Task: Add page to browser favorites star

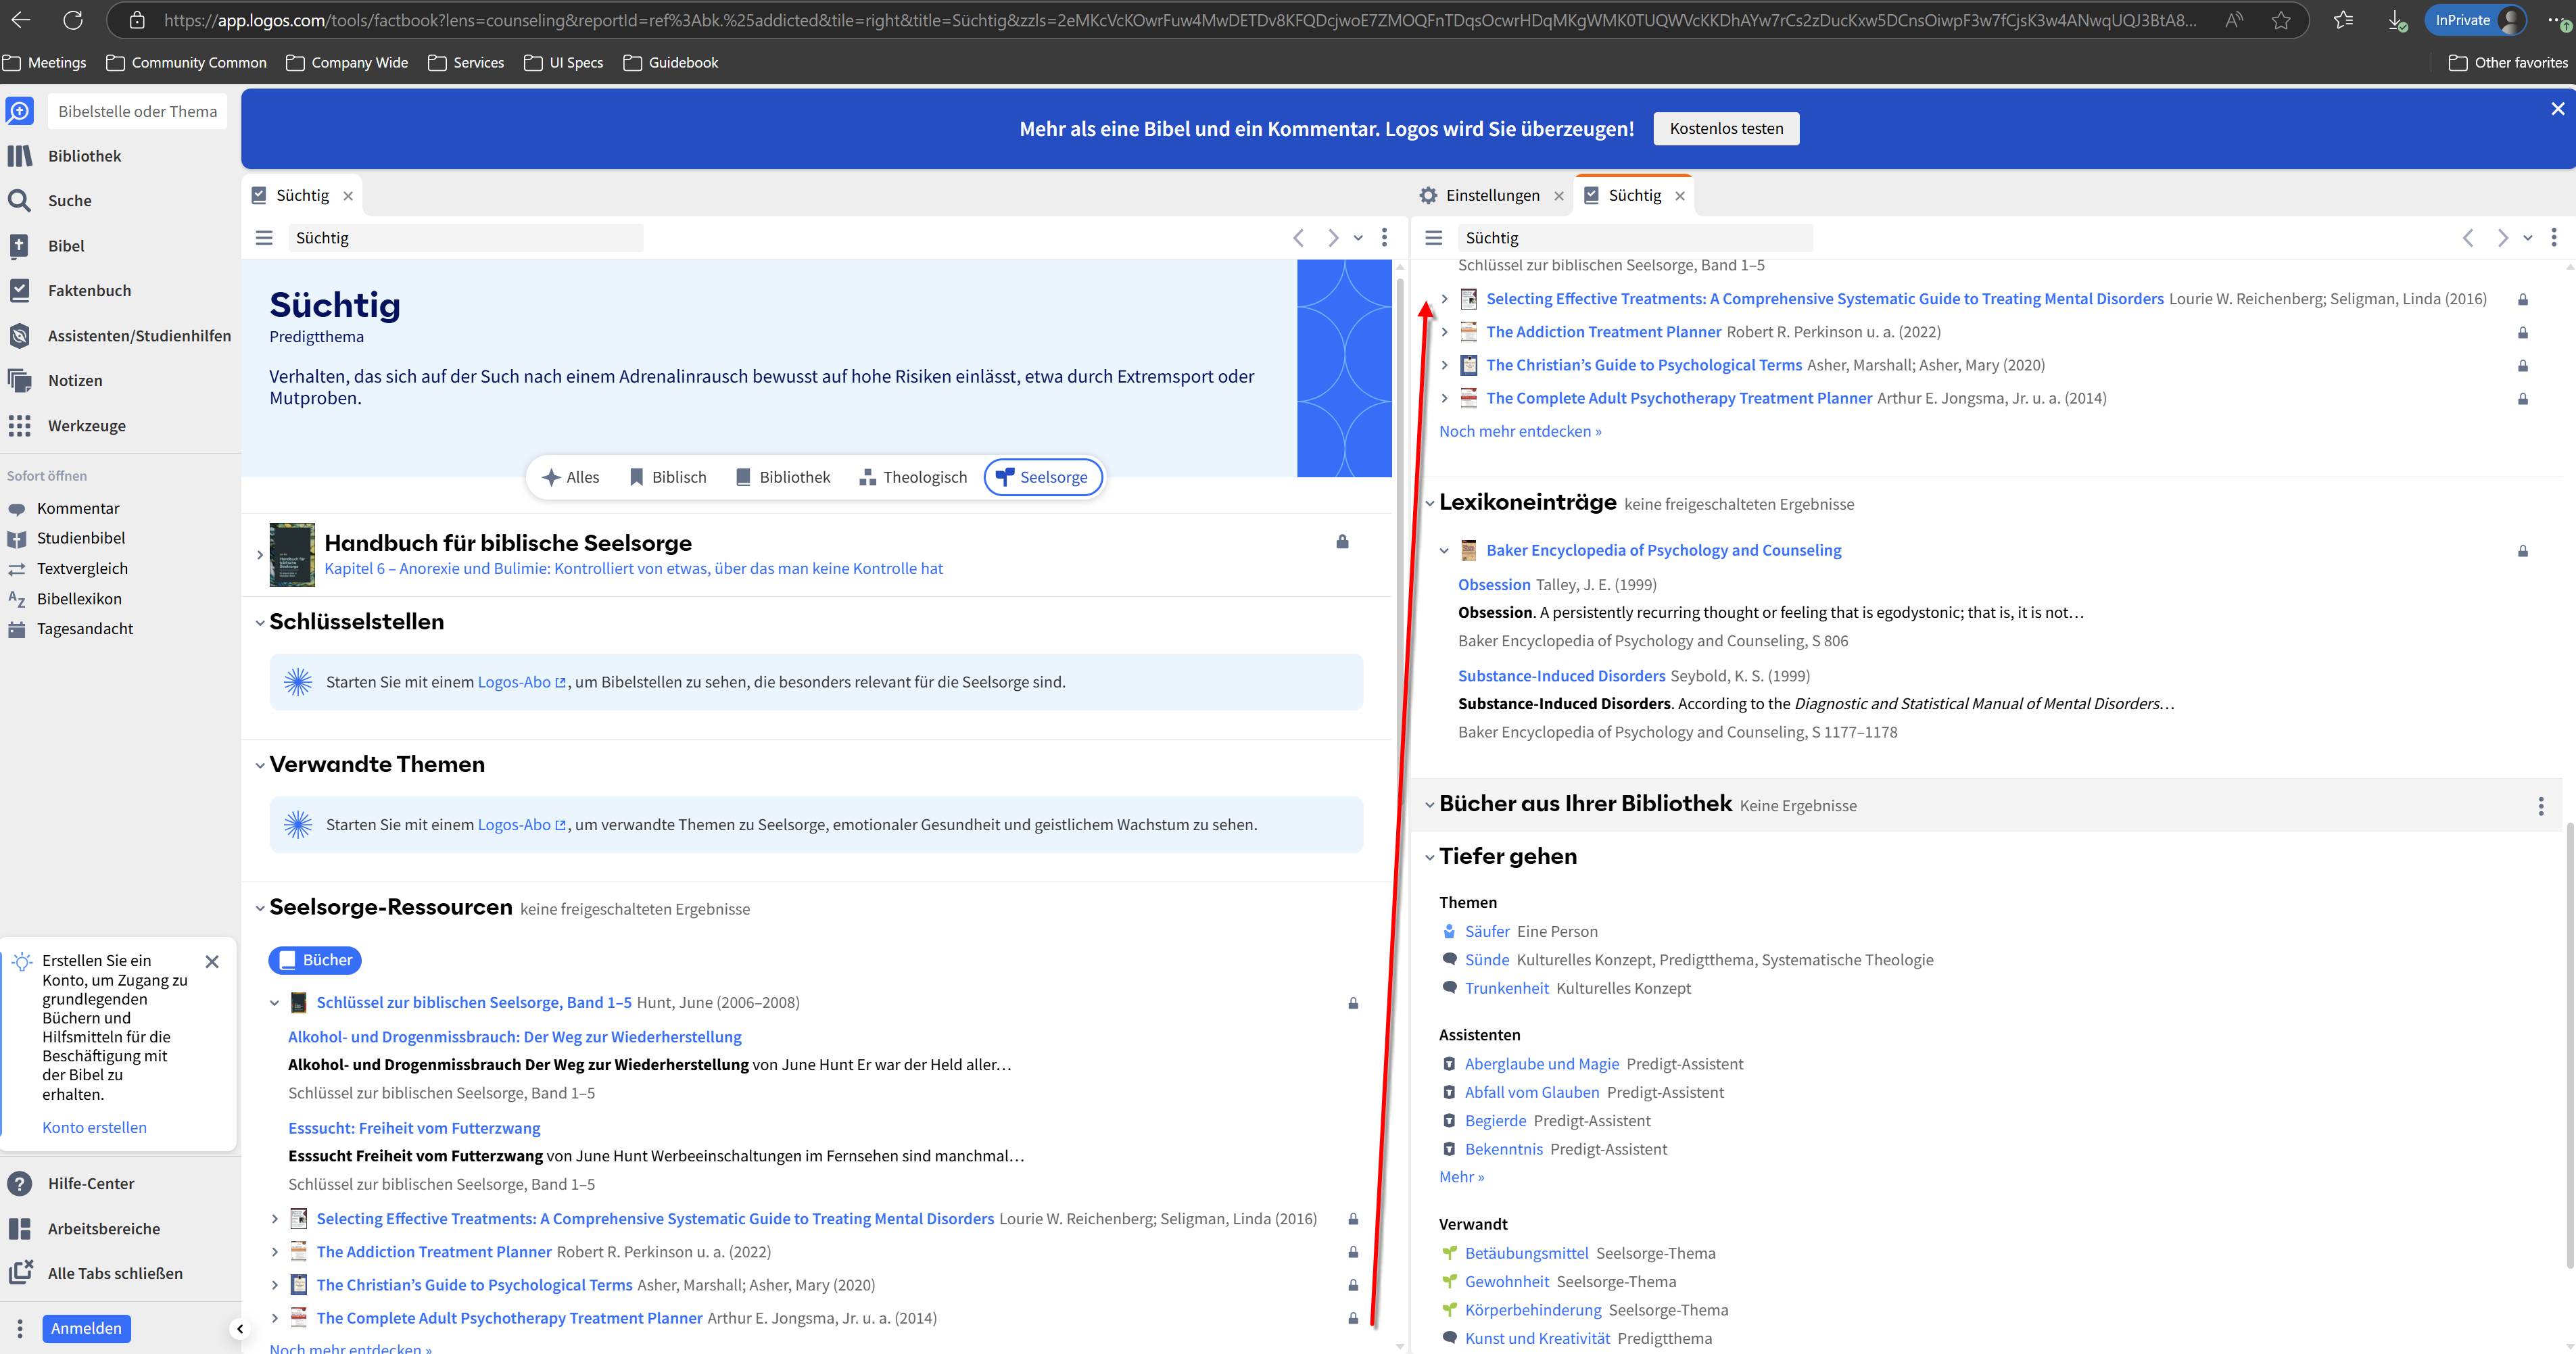Action: coord(2280,20)
